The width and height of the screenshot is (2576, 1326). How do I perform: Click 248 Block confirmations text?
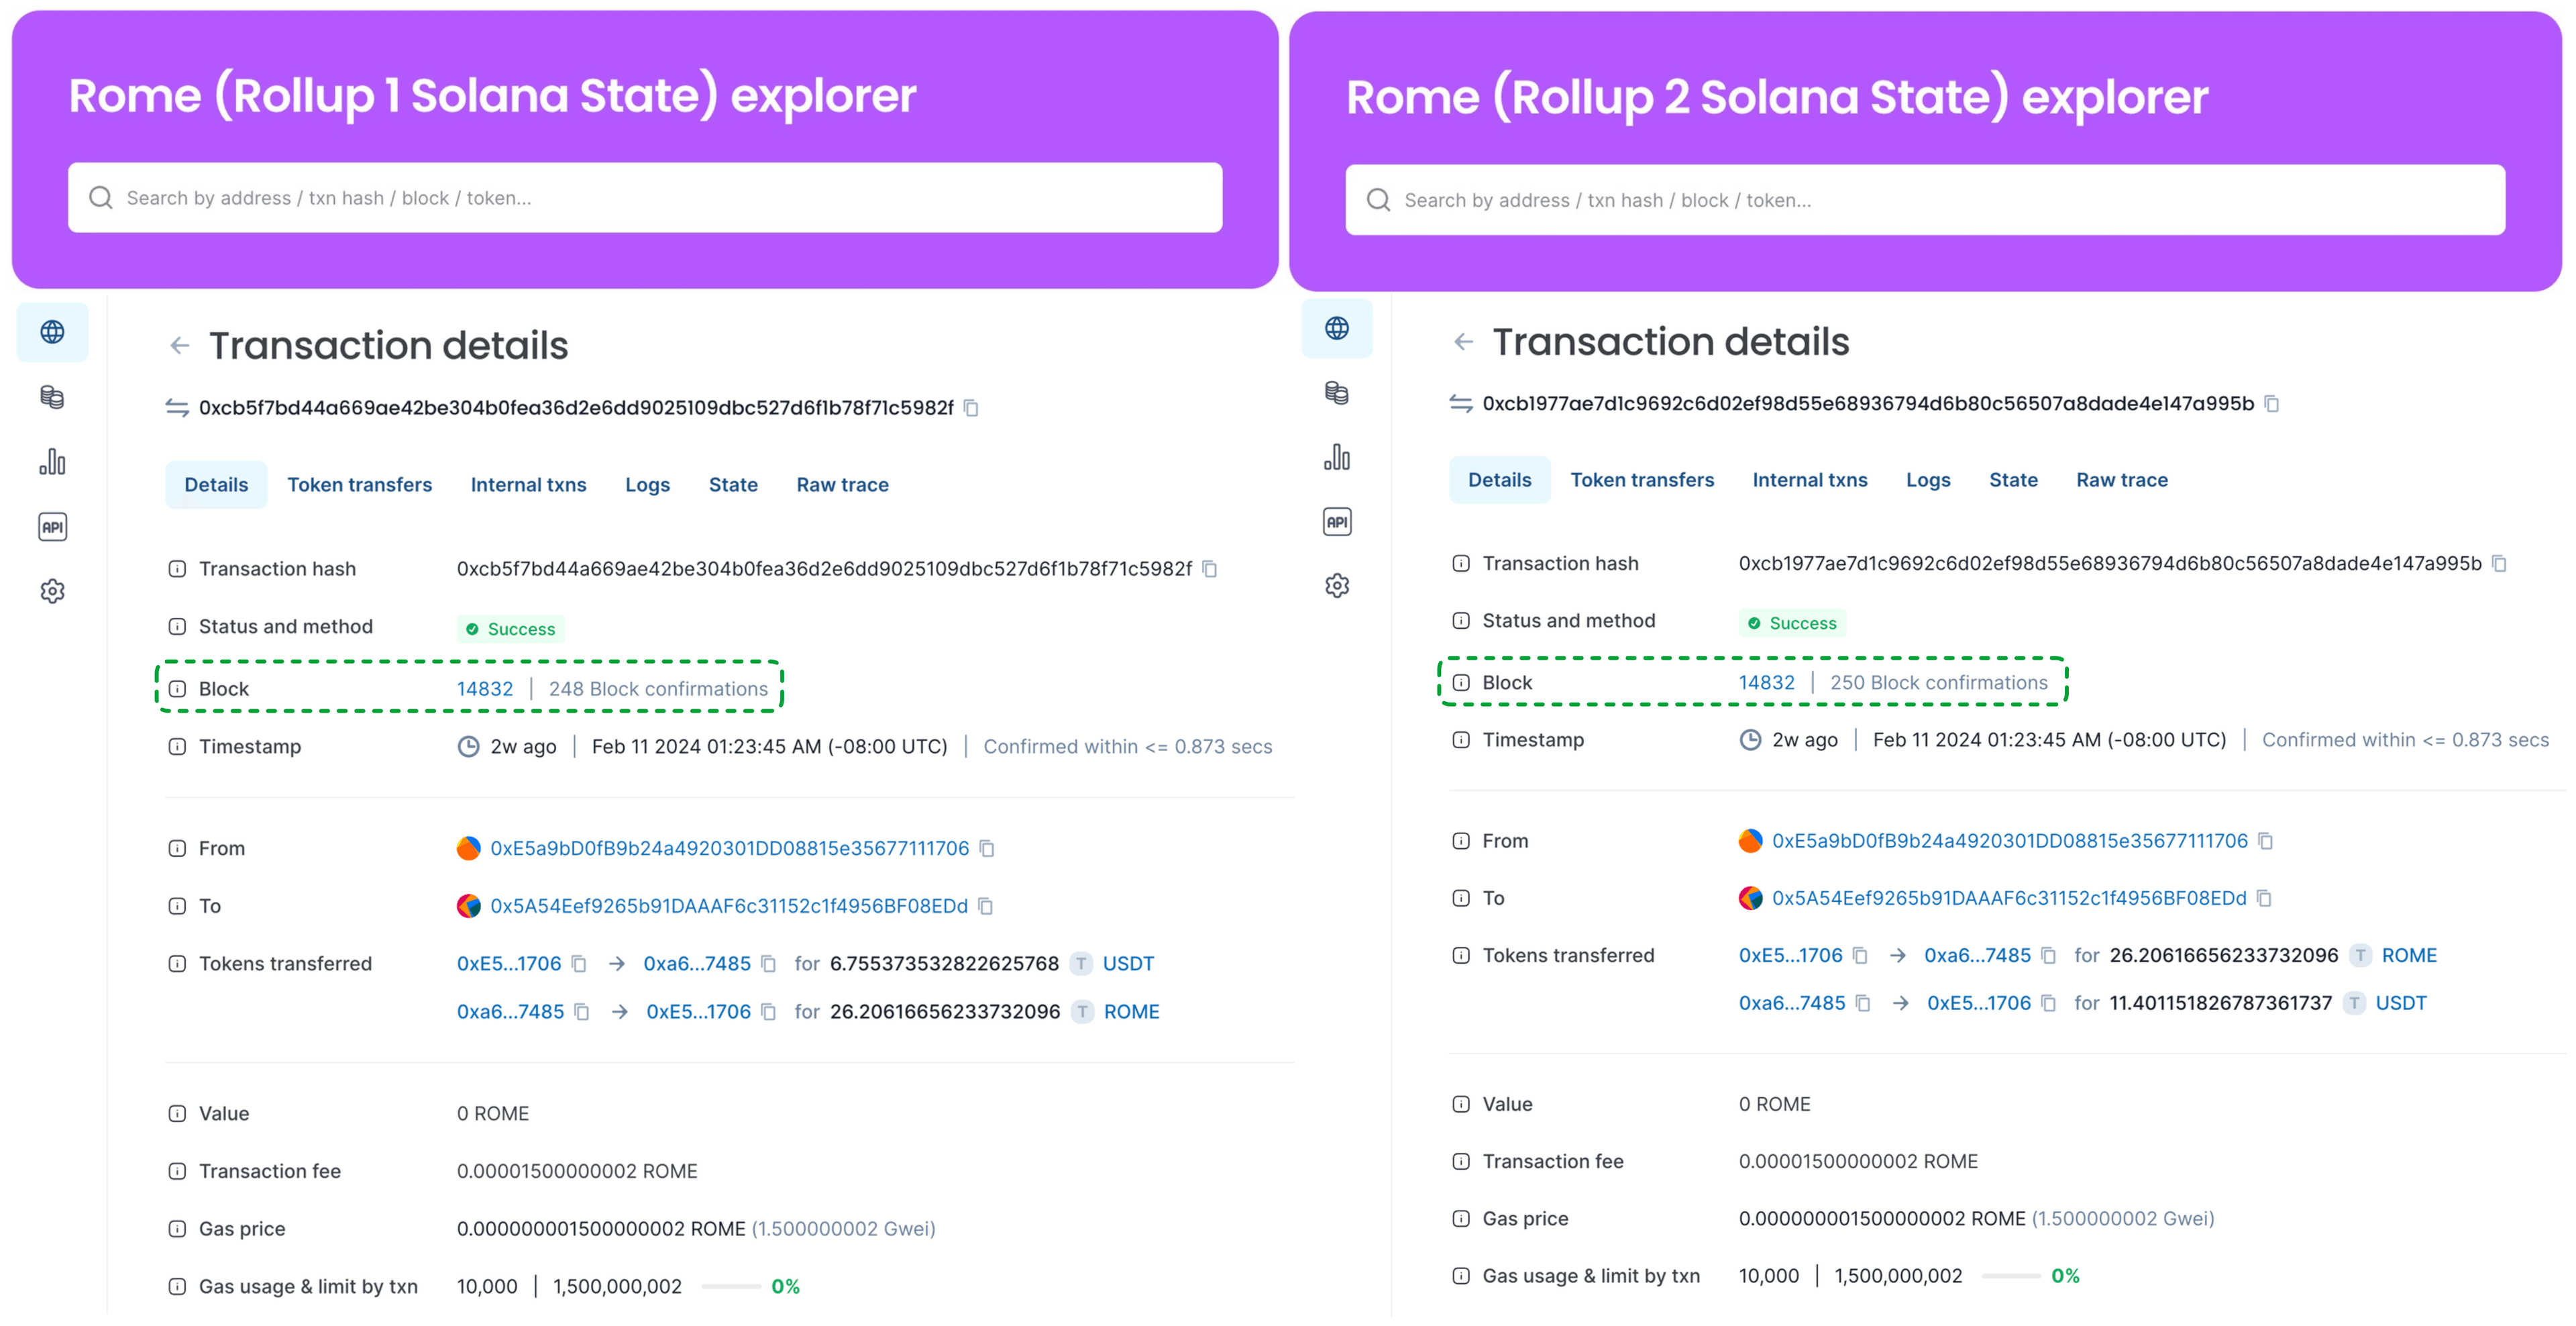click(x=658, y=689)
